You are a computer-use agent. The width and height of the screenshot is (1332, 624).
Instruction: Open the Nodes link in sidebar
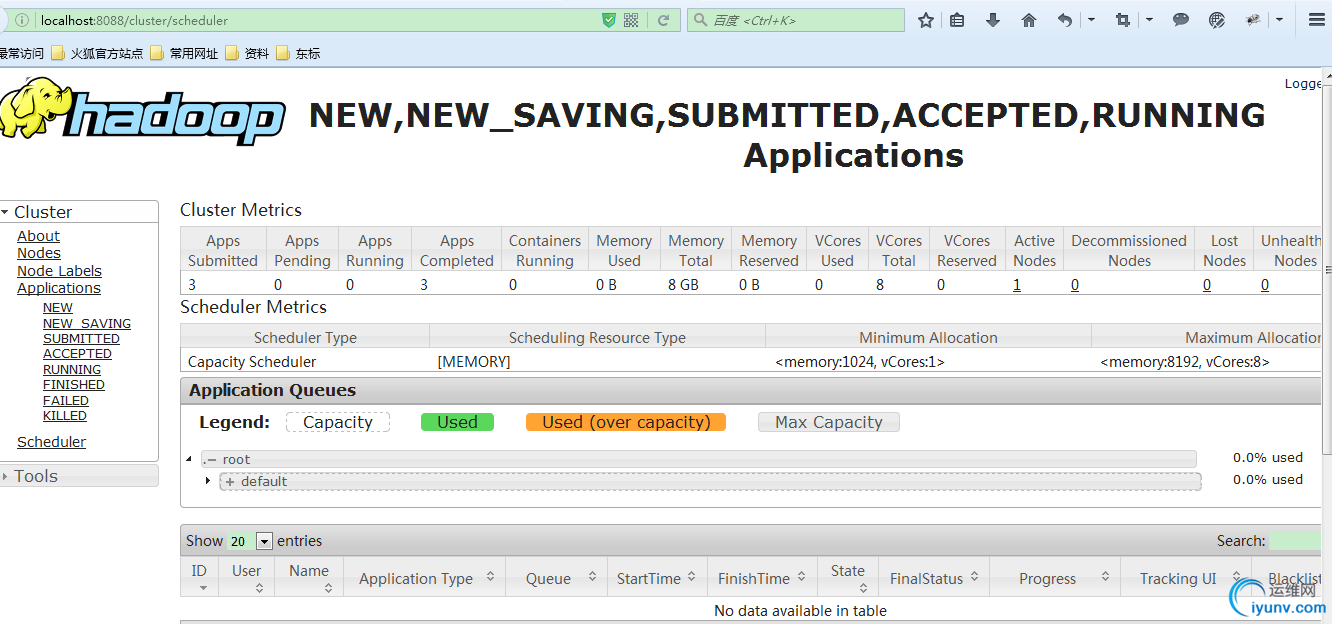click(39, 253)
